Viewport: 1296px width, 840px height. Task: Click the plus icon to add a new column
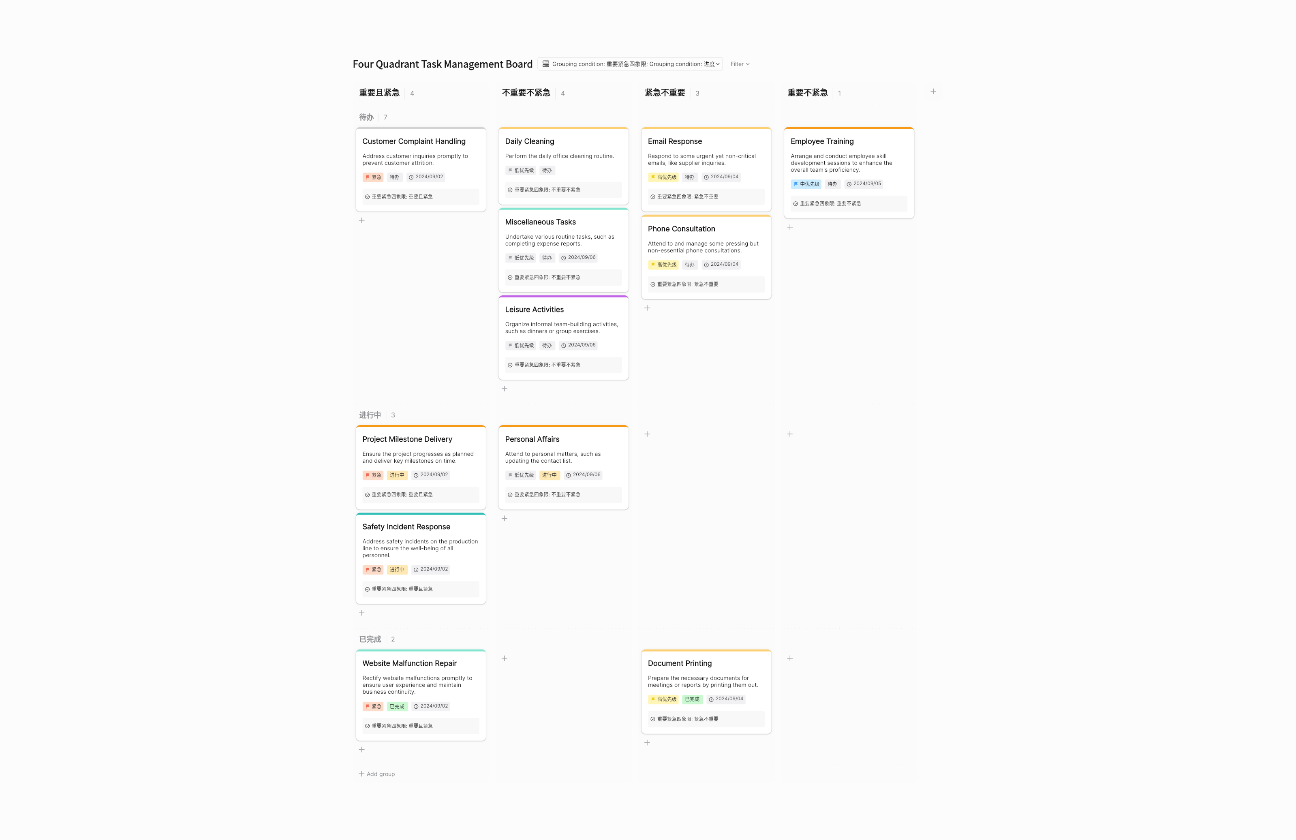pos(933,92)
